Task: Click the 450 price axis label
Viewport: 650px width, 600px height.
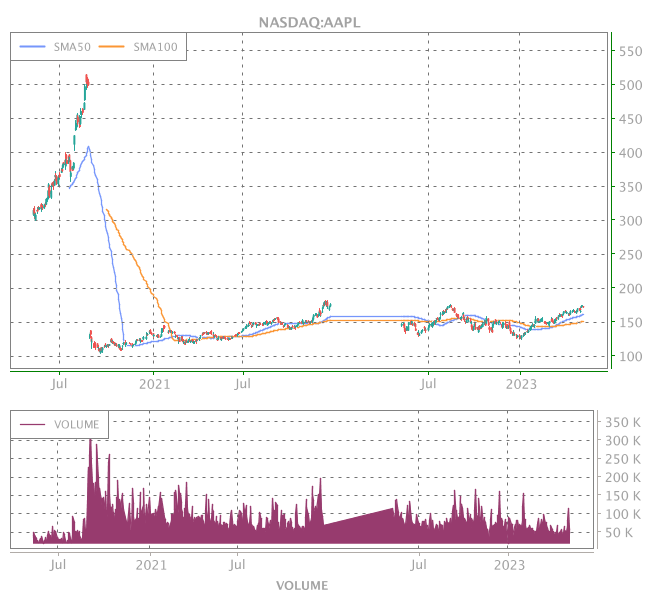Action: tap(631, 119)
